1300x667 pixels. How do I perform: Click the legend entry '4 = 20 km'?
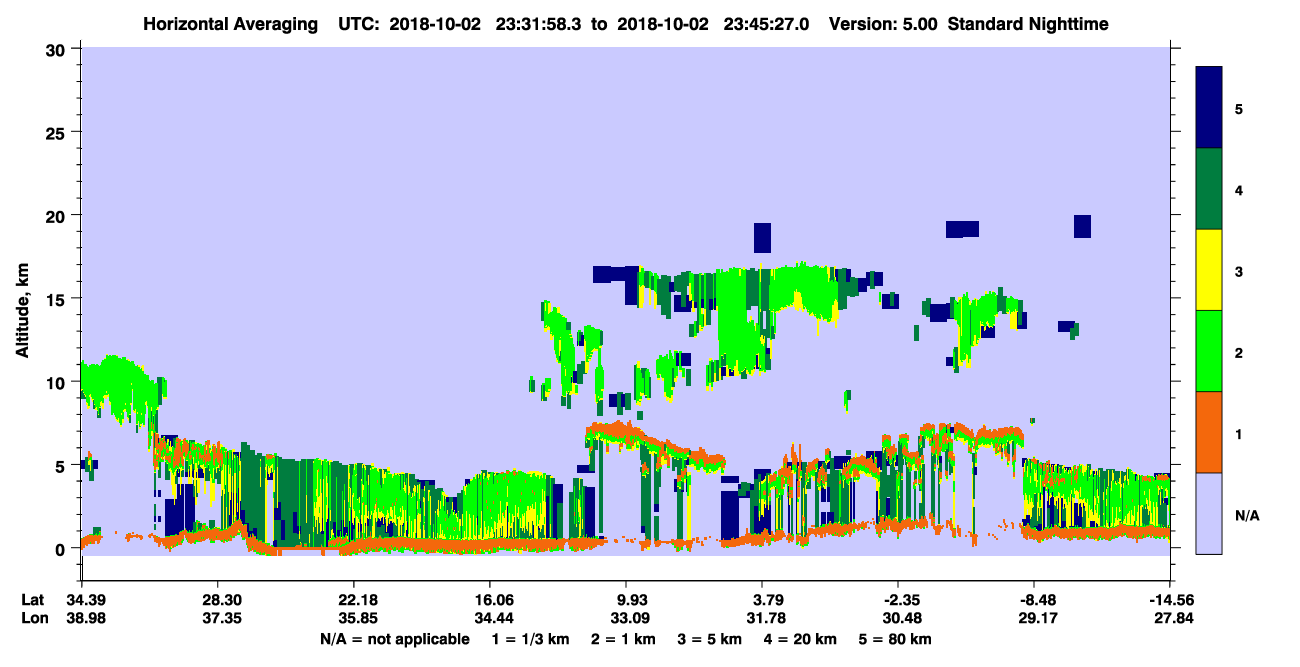[801, 639]
